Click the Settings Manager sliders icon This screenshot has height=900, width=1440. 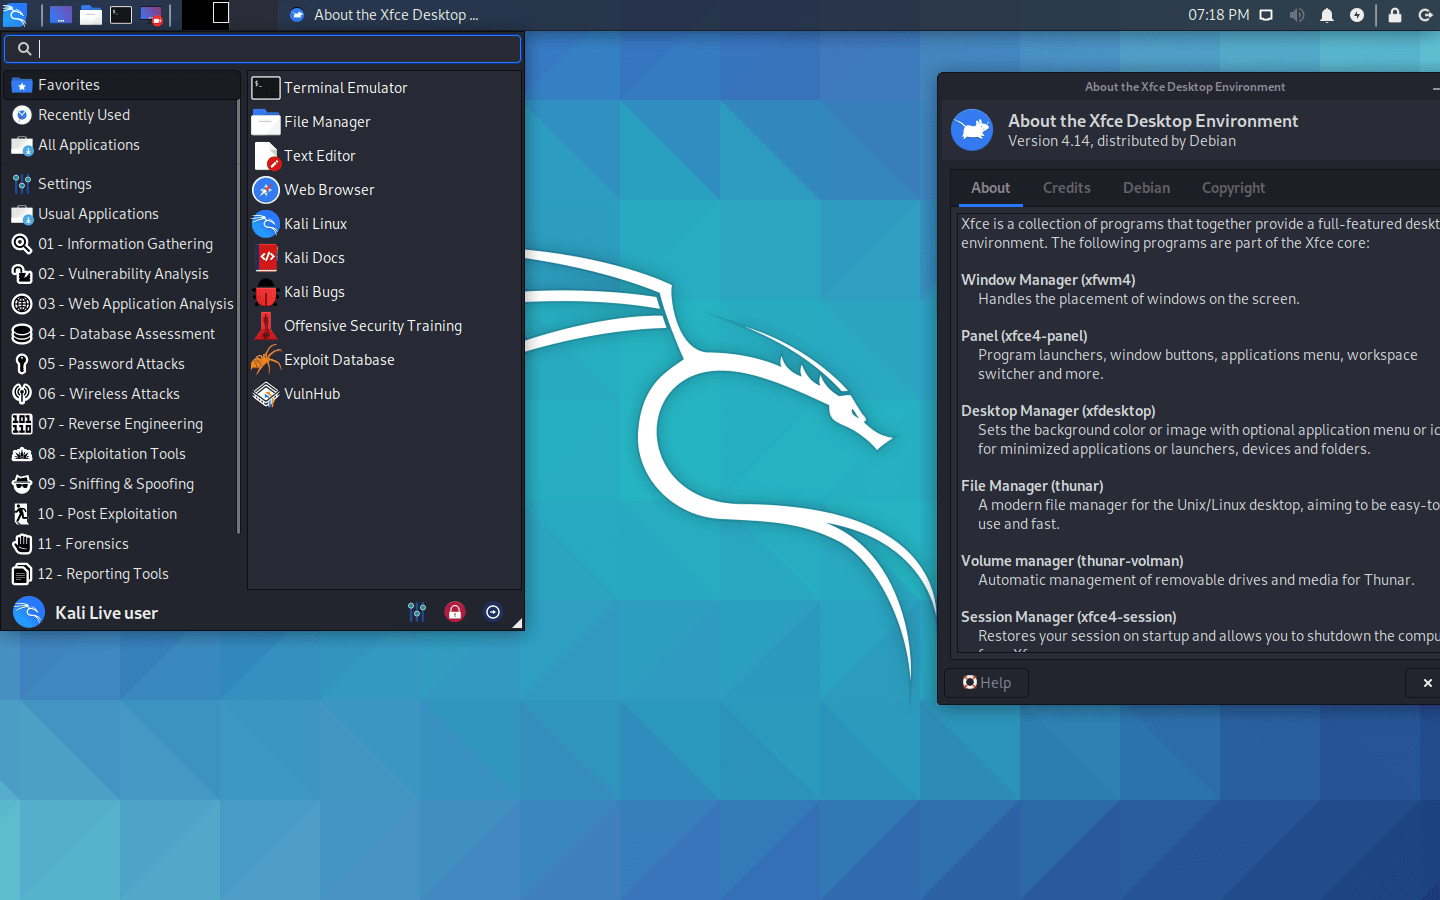point(417,611)
